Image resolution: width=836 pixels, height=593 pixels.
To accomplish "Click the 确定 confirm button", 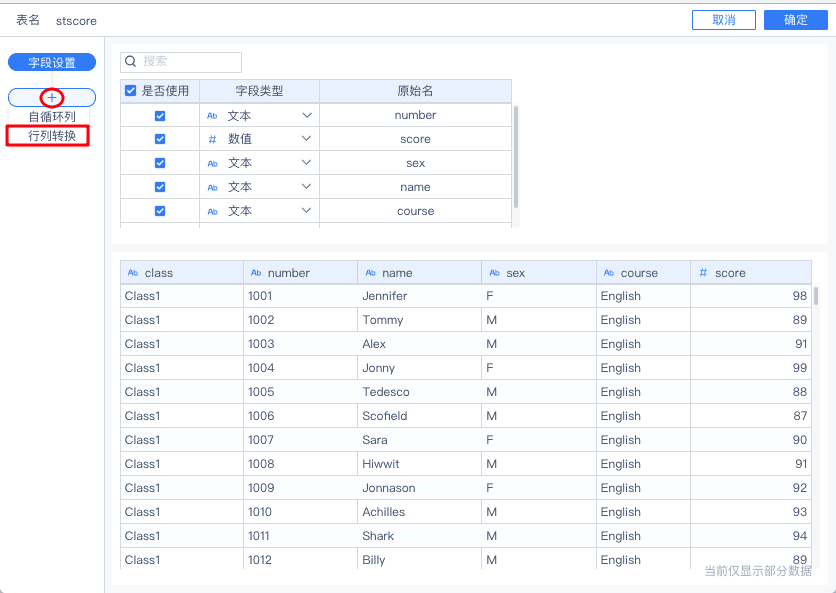I will point(795,20).
